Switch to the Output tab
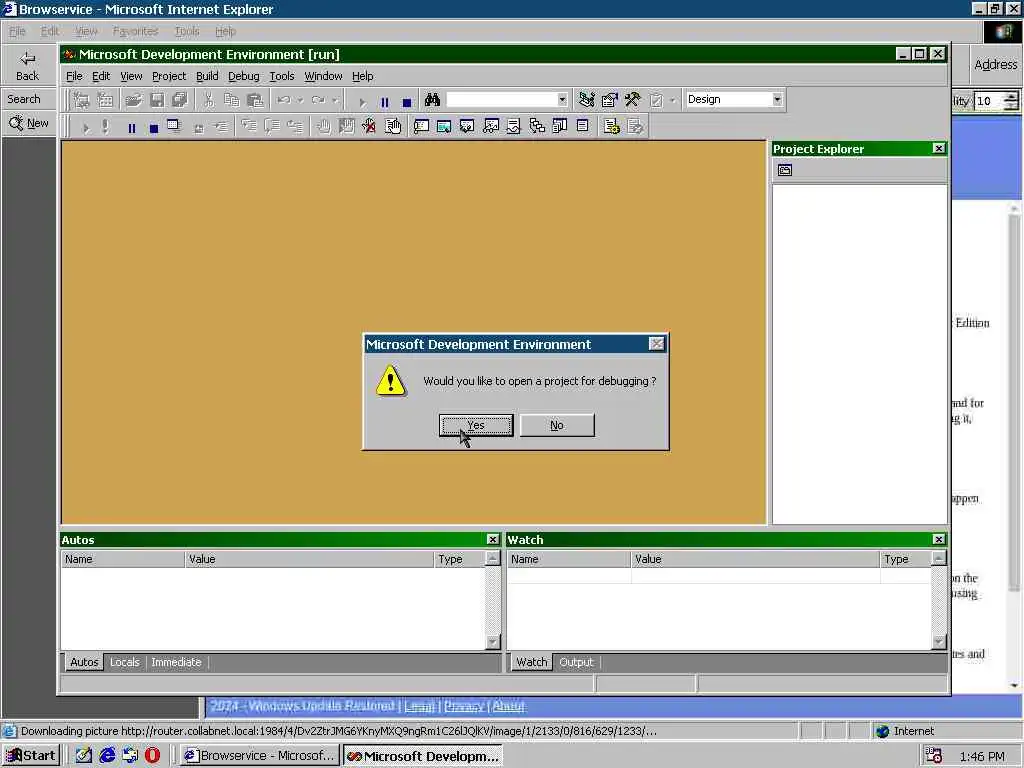Screen dimensions: 1024x768 click(x=576, y=662)
